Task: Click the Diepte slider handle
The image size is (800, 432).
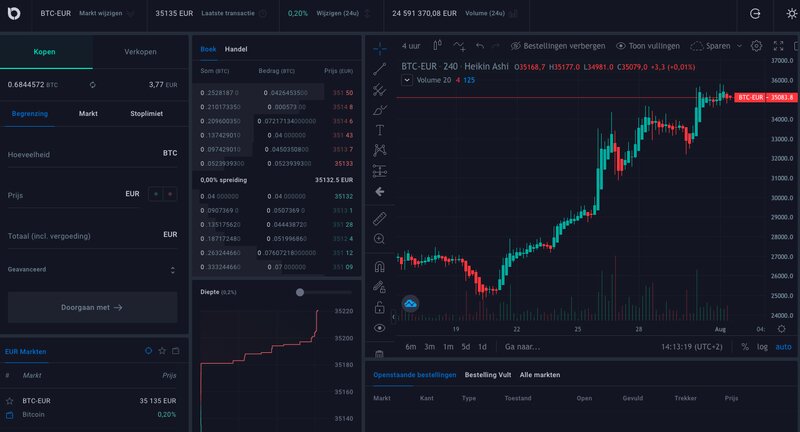Action: tap(300, 292)
